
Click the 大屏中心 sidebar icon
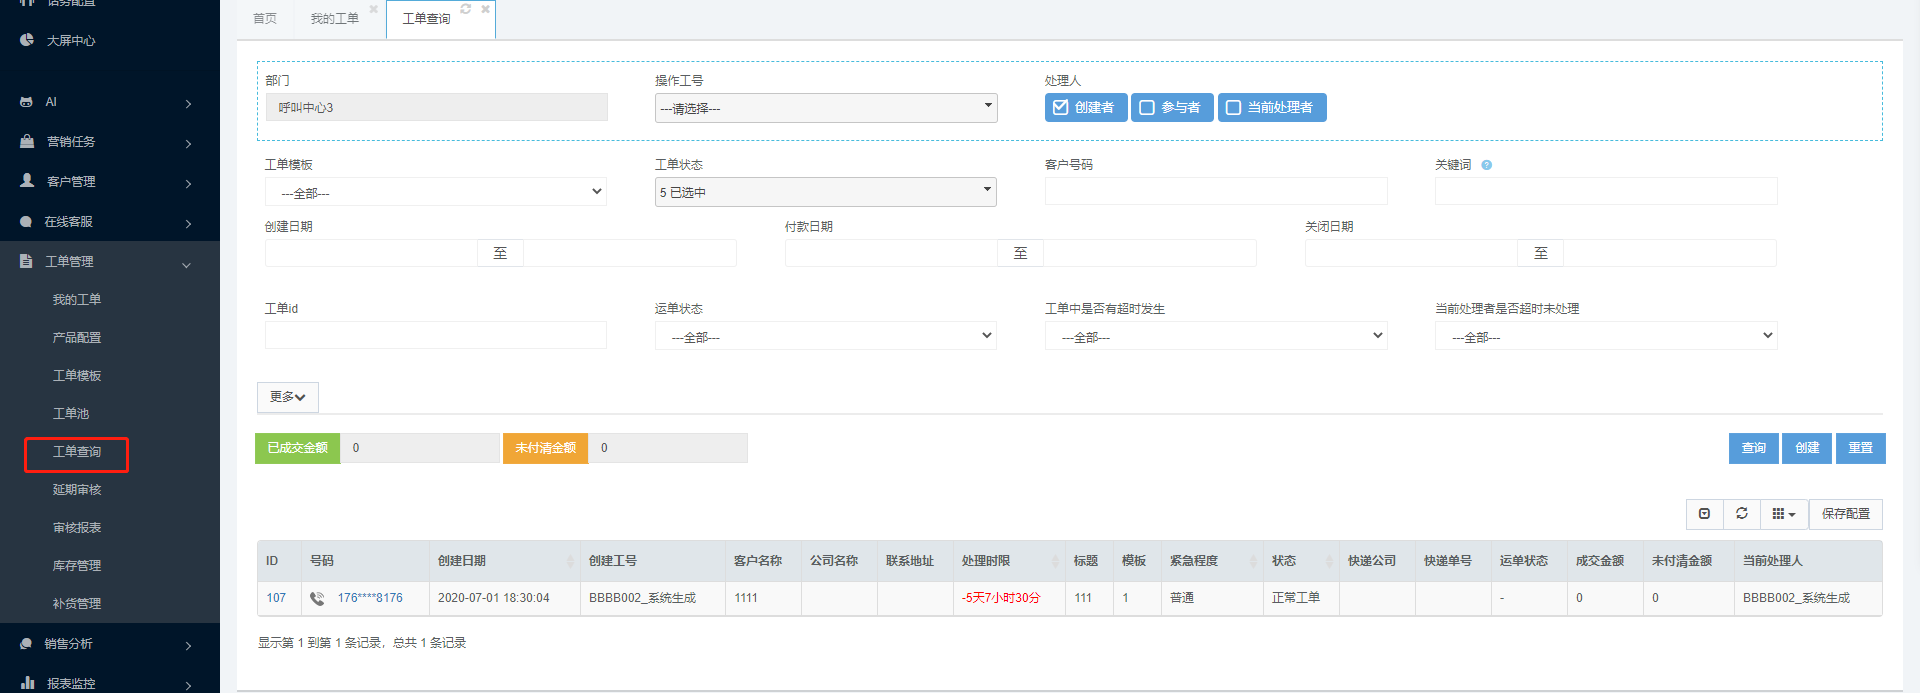pos(27,40)
